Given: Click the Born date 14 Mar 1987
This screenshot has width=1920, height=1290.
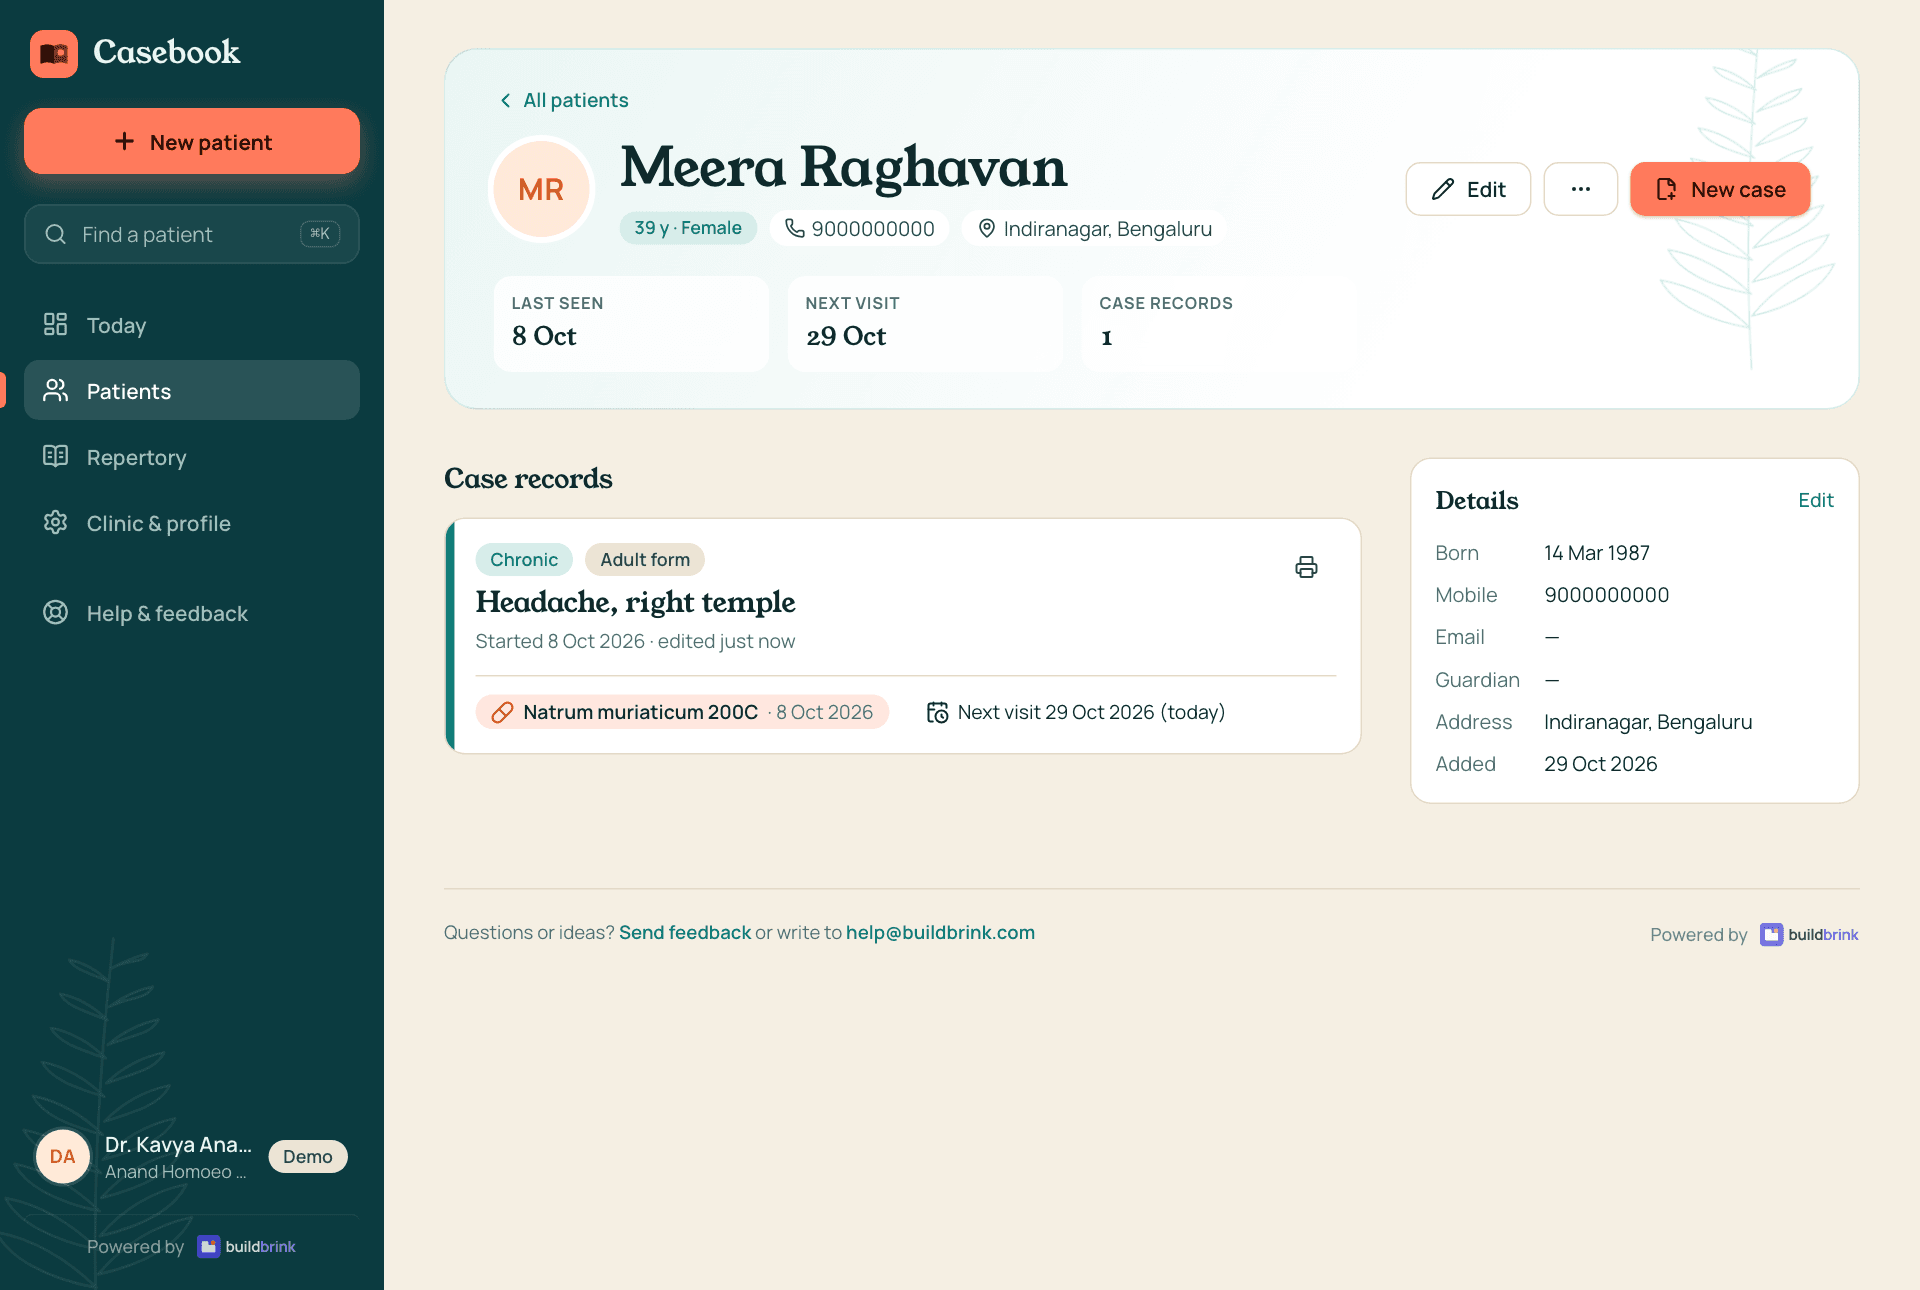Looking at the screenshot, I should pos(1597,553).
